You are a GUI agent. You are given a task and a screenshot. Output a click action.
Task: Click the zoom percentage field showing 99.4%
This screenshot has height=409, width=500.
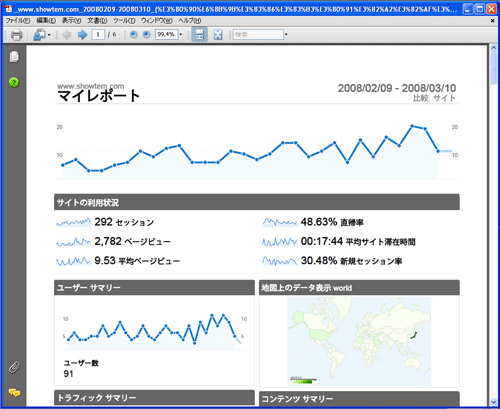tap(166, 34)
